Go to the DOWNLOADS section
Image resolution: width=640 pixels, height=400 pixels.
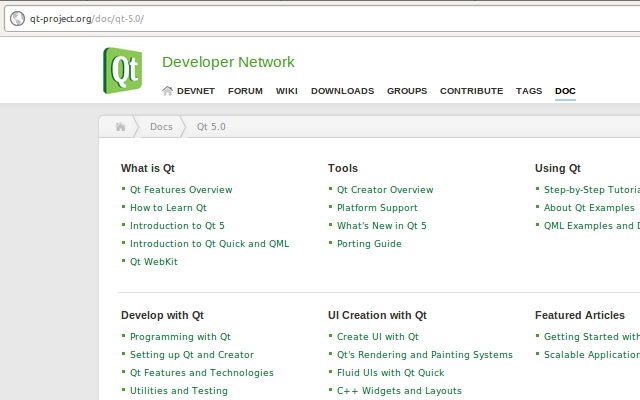(342, 91)
